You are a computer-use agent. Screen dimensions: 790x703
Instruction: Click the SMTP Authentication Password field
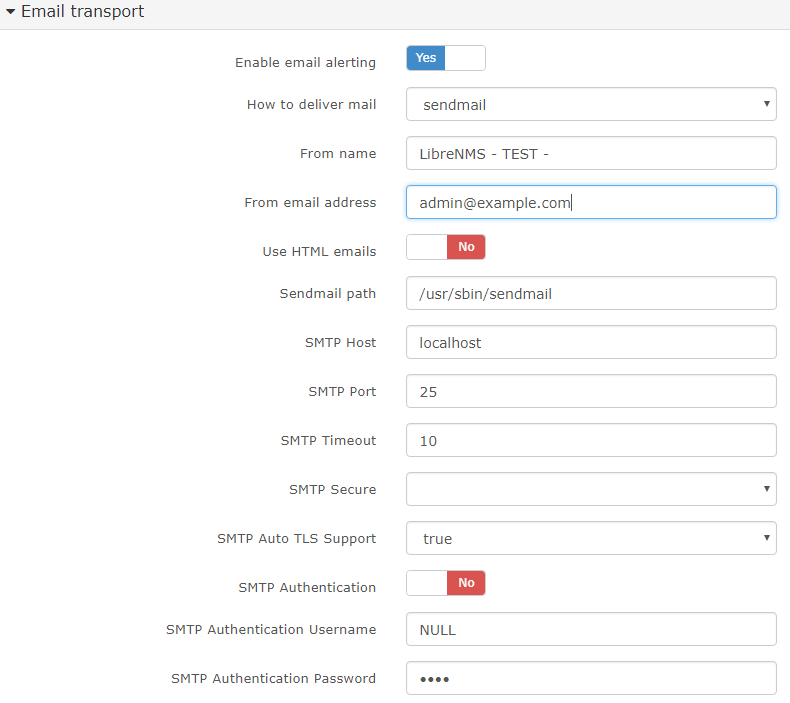(591, 678)
